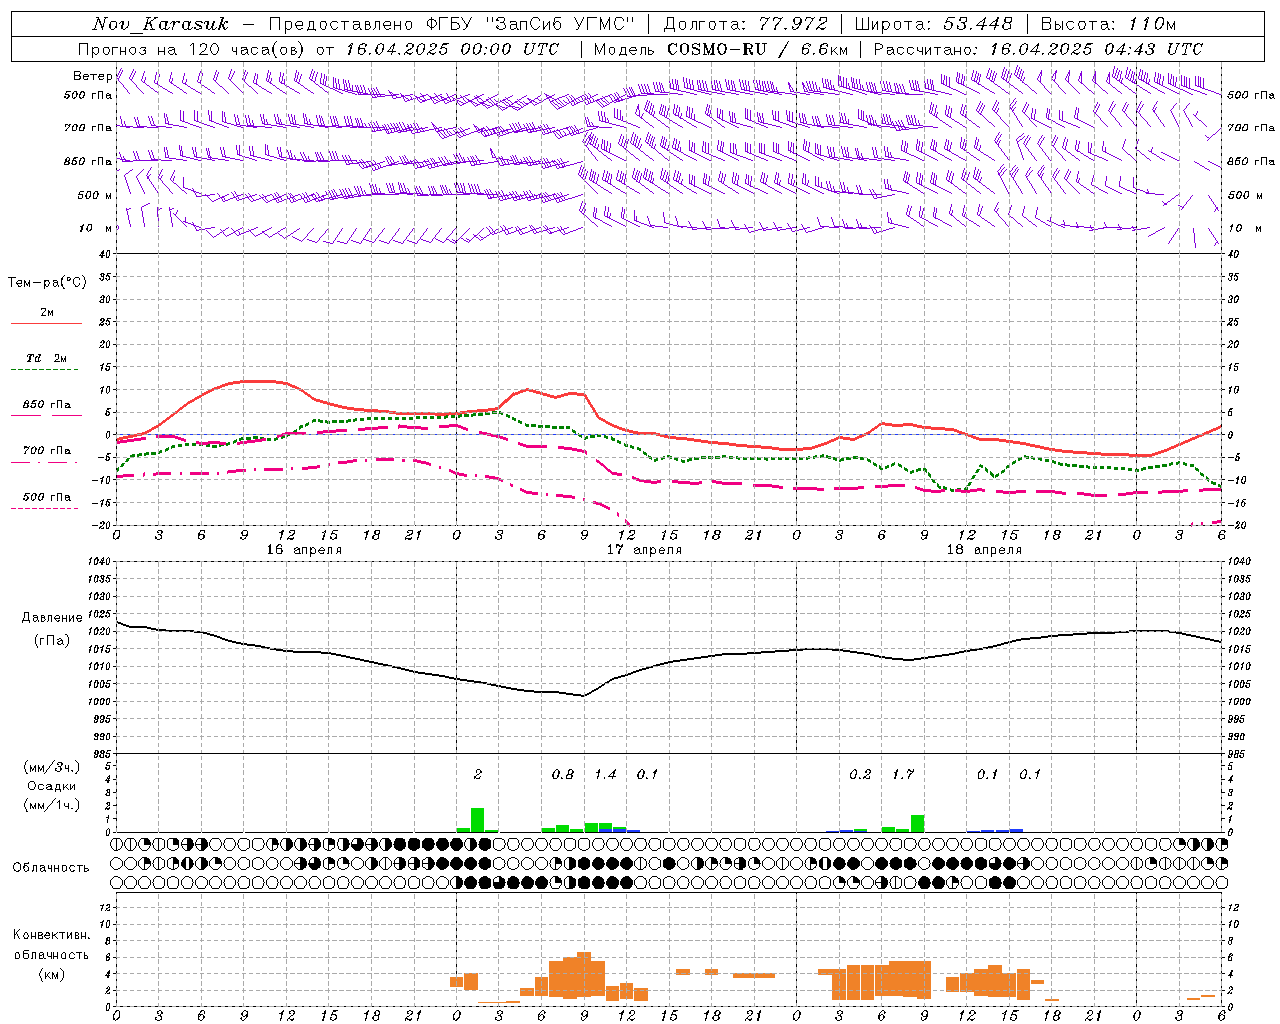Click the Td 2м dew point legend
This screenshot has height=1024, width=1280.
pyautogui.click(x=46, y=363)
